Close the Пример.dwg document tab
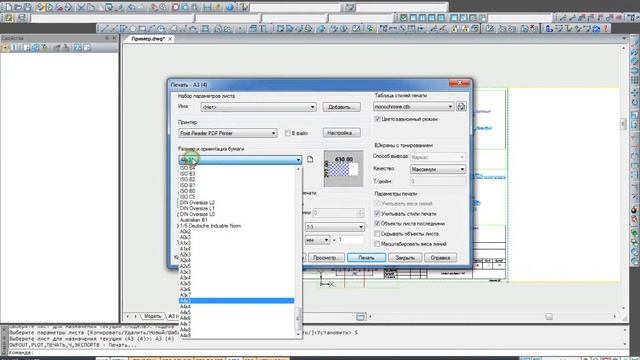 point(170,39)
